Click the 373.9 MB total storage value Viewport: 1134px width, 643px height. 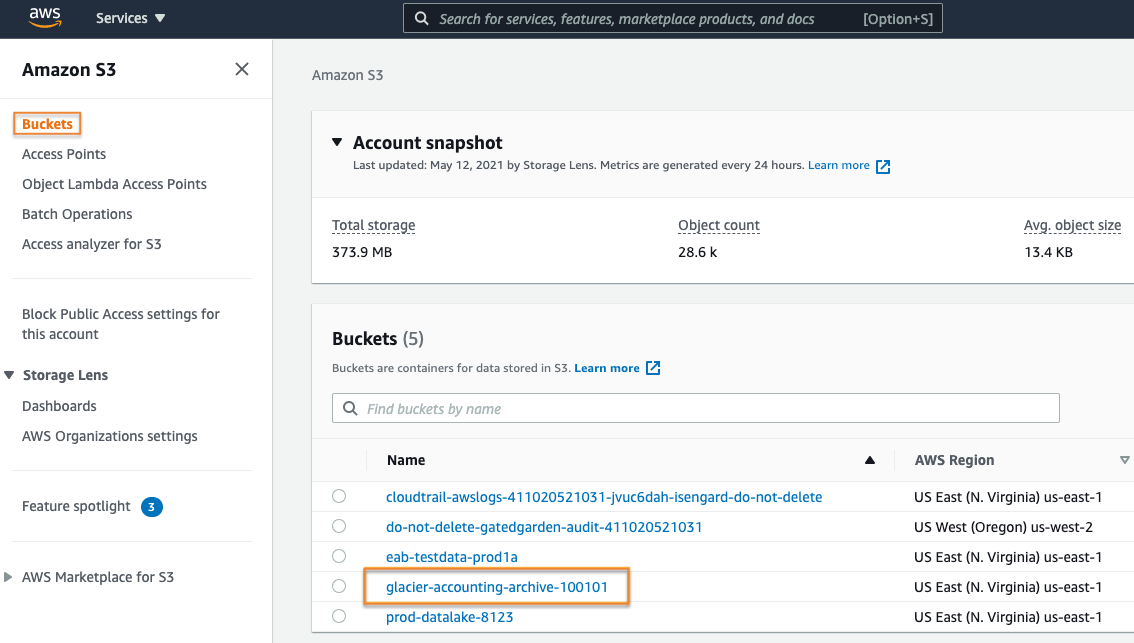(x=362, y=252)
